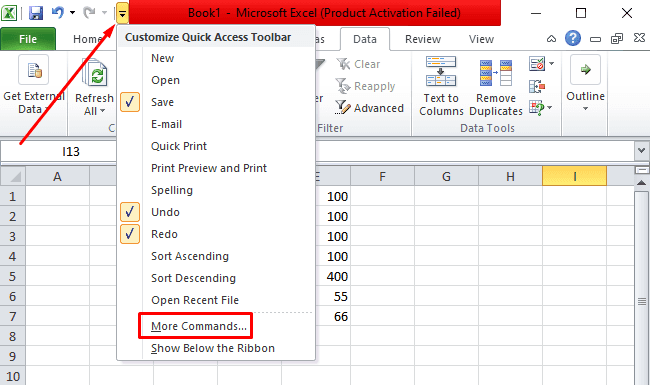Enable Quick Print in the menu

(216, 146)
